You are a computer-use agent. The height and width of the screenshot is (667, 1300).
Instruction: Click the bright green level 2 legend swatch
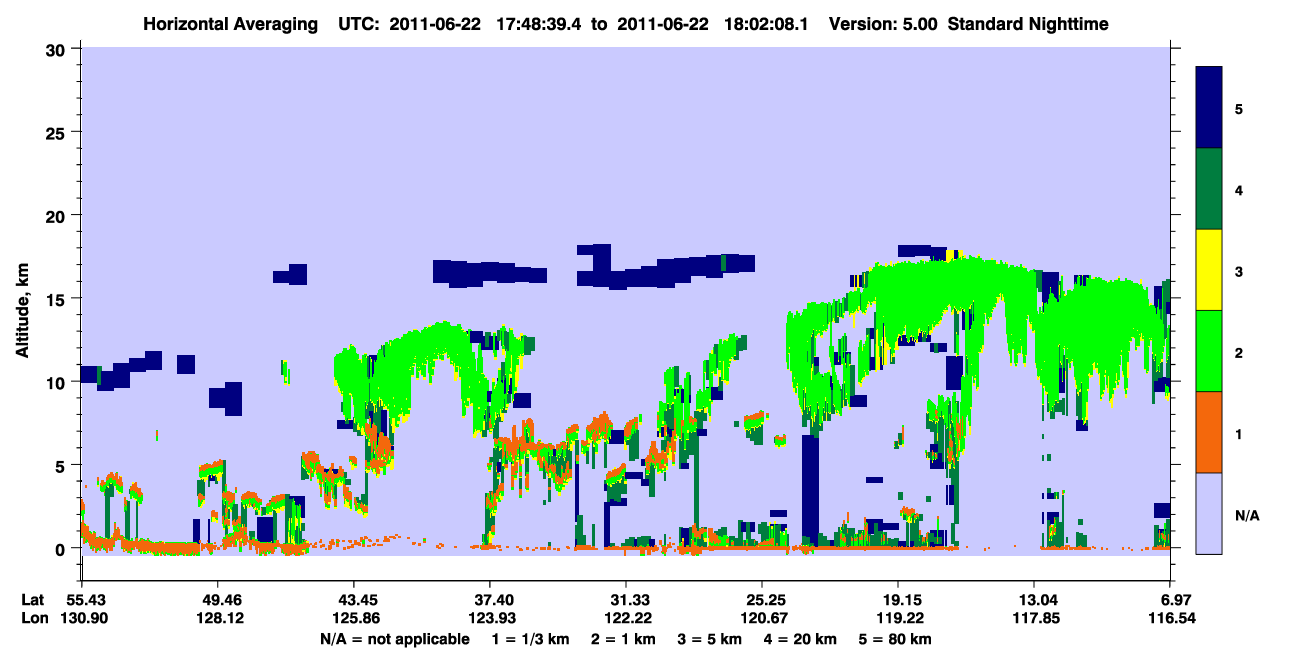click(x=1209, y=351)
